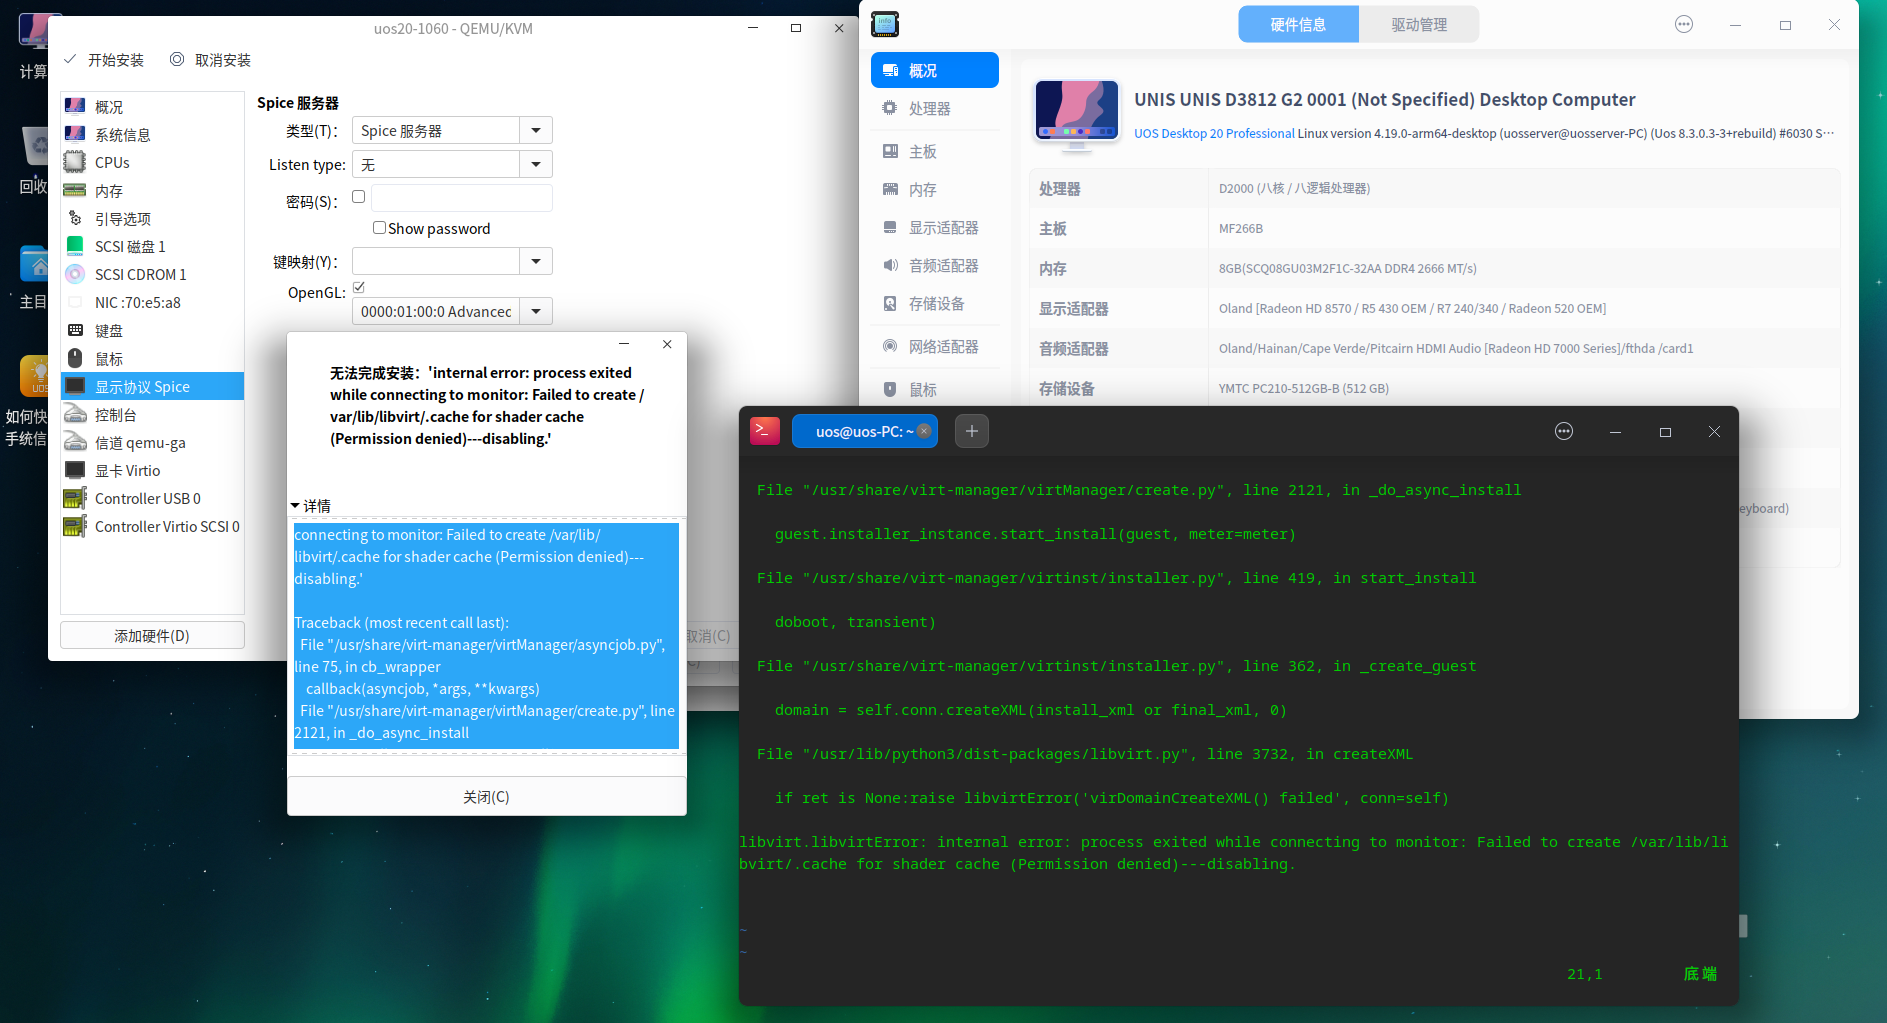The width and height of the screenshot is (1887, 1023).
Task: Open a new terminal tab with the plus icon
Action: 971,431
